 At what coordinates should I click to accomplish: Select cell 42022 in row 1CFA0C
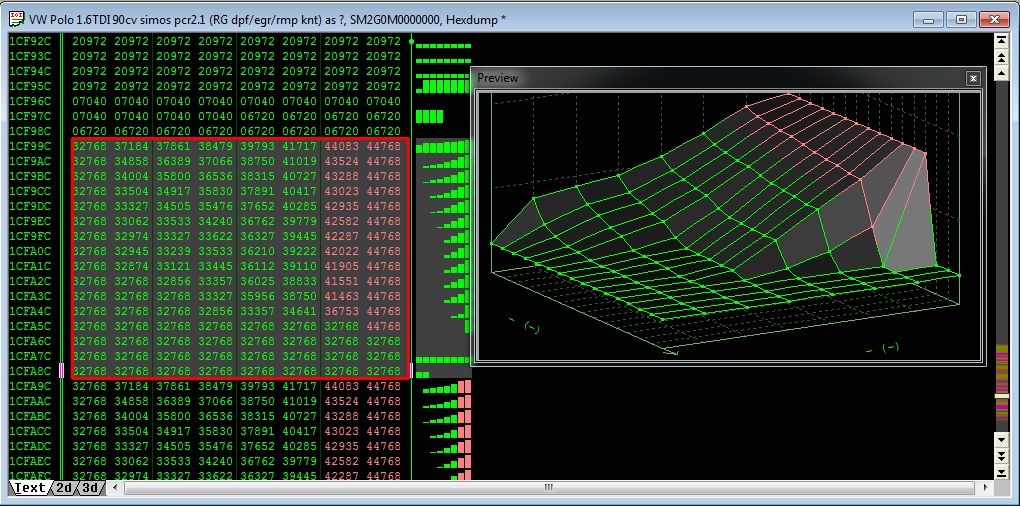click(342, 251)
